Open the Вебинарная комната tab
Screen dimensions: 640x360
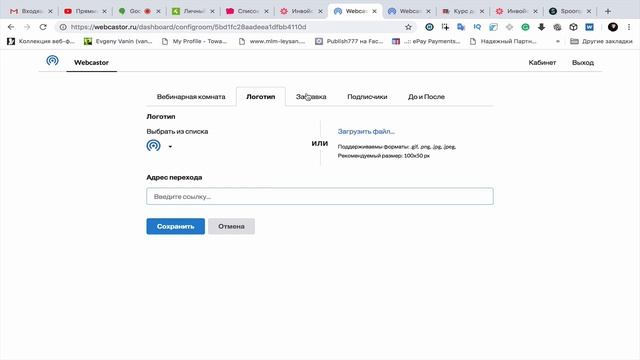pyautogui.click(x=191, y=97)
